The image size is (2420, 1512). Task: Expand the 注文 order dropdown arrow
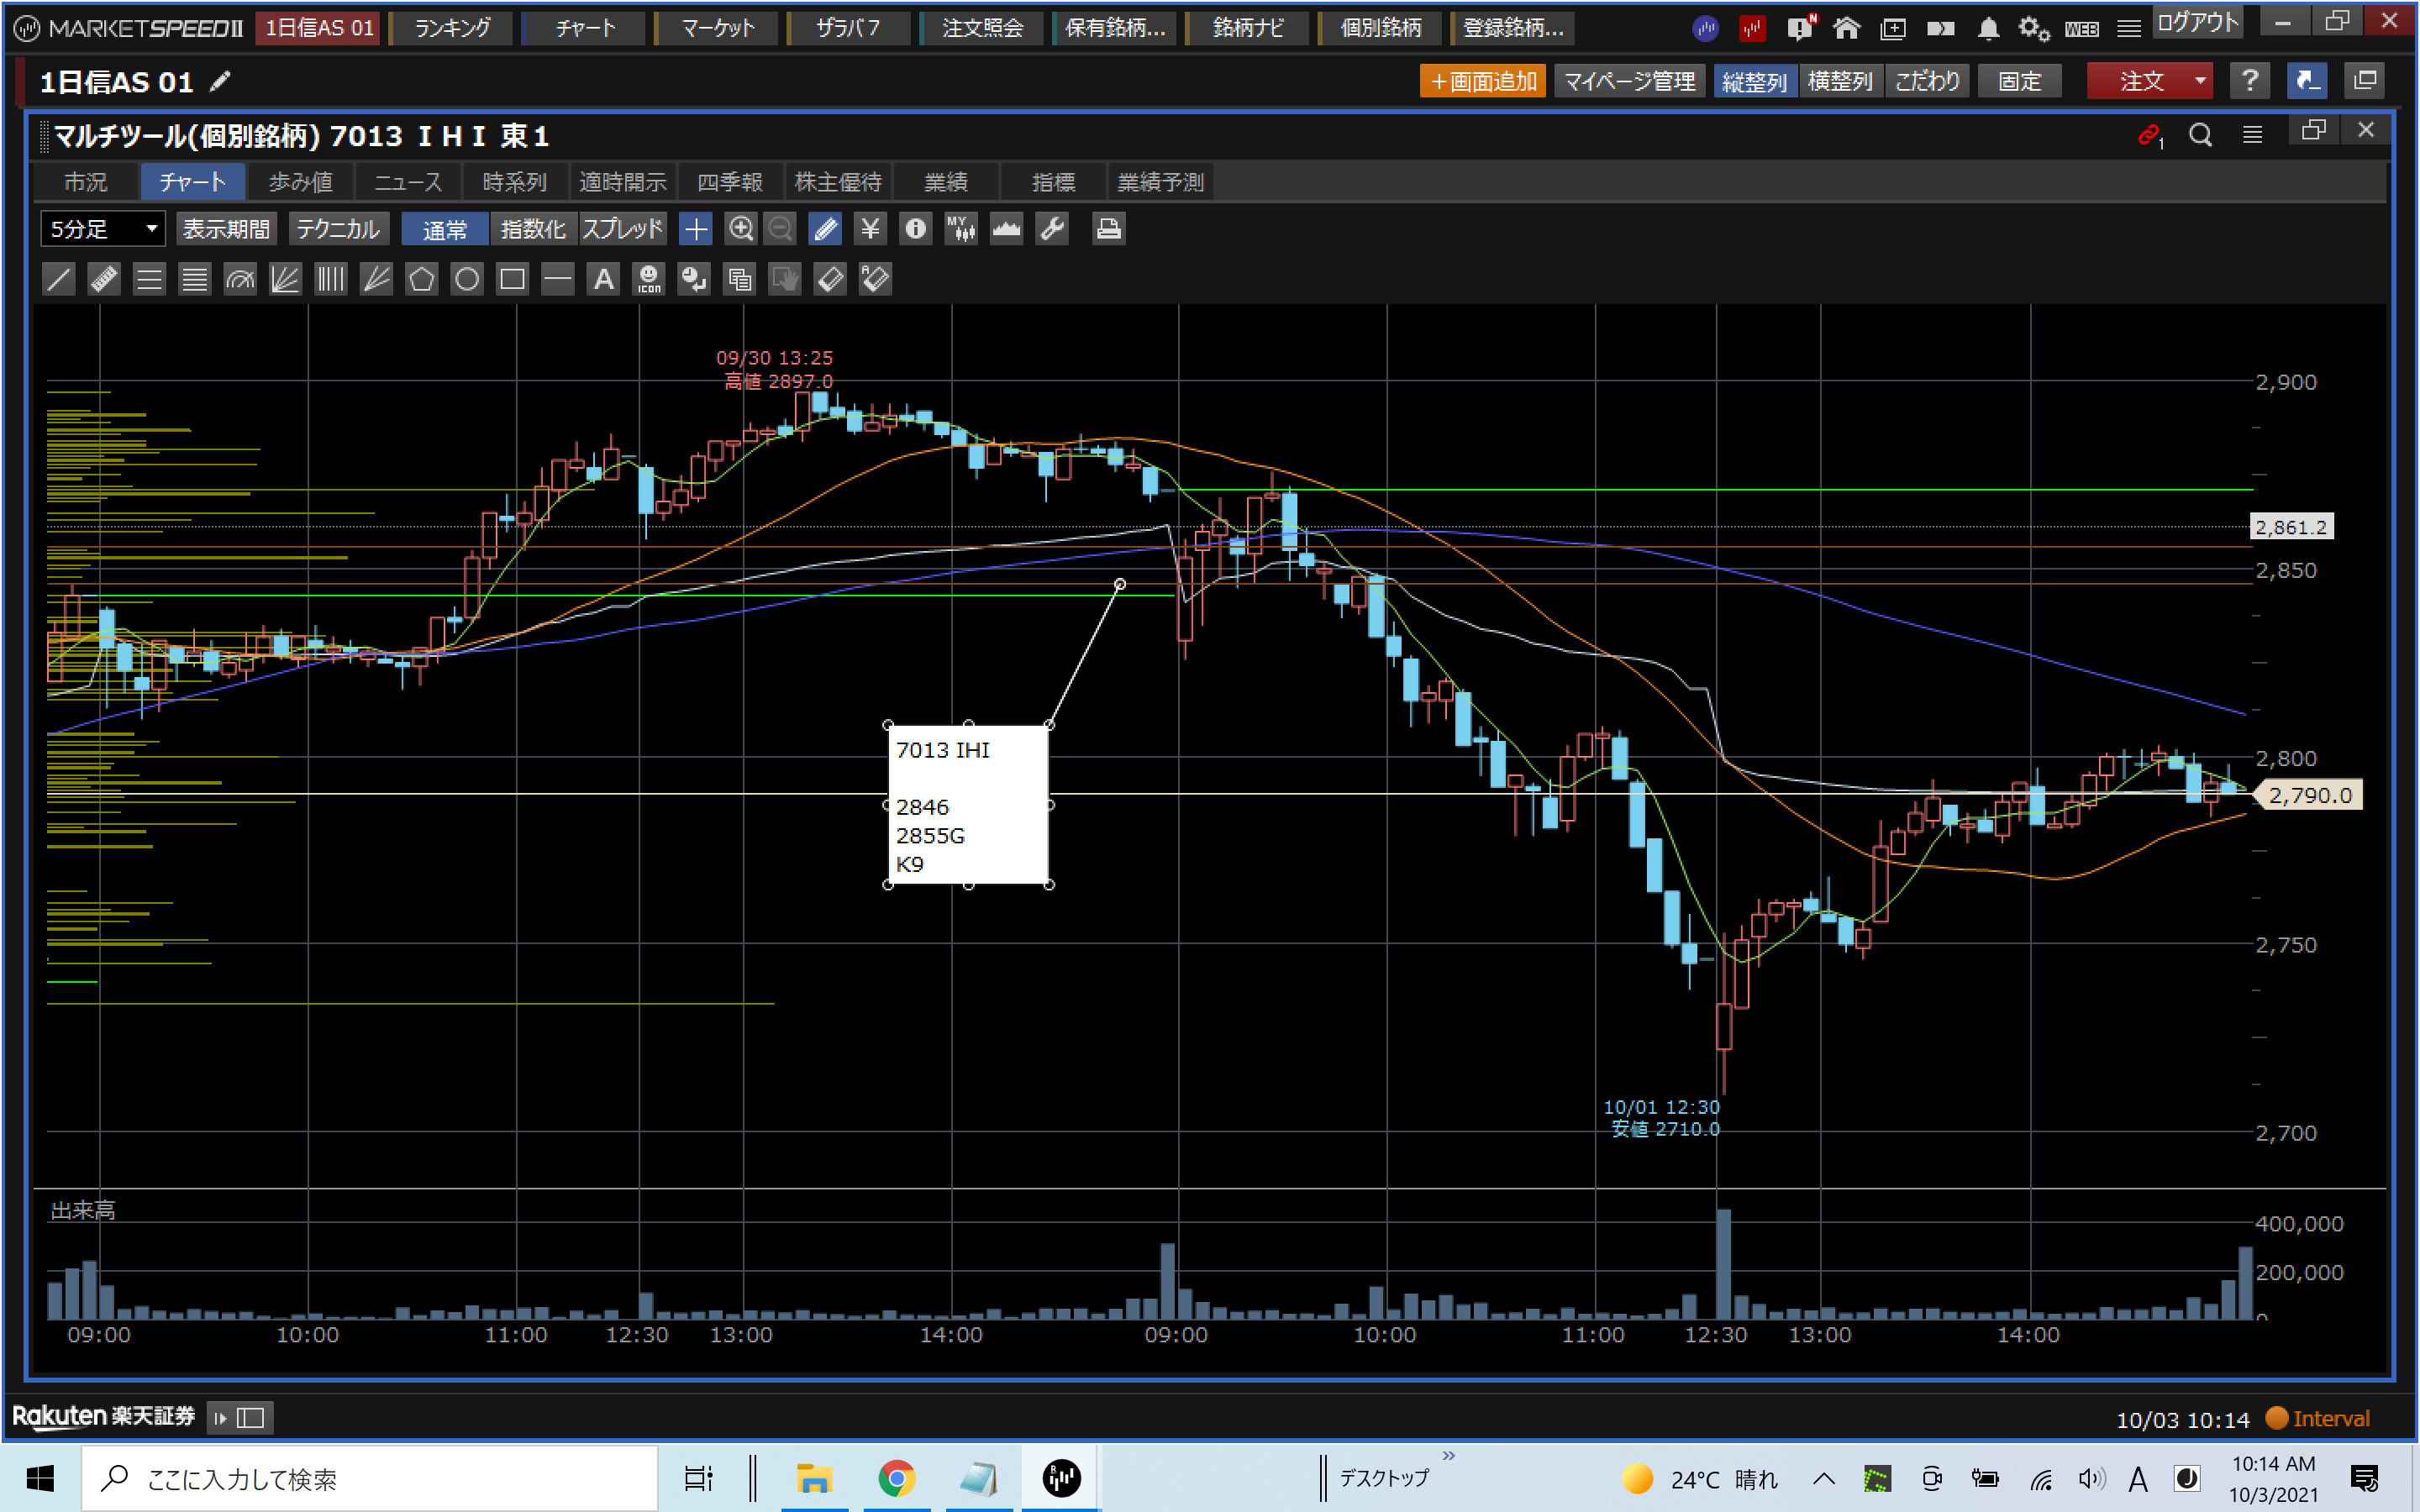(2199, 81)
